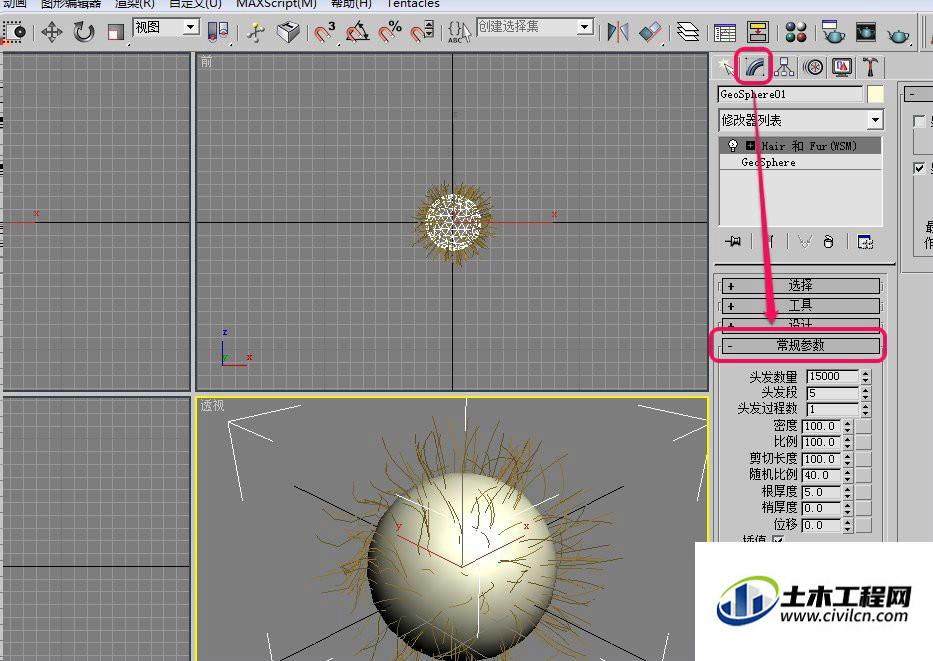Expand the Hair 和 Fur (WSM) plus box
Viewport: 933px width, 661px height.
click(x=750, y=146)
